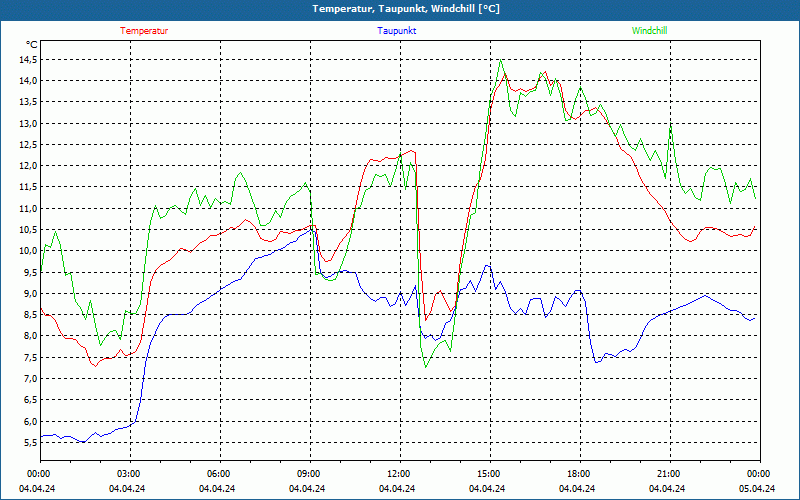Click the 15:00 time label on x-axis
The width and height of the screenshot is (800, 500).
[489, 474]
